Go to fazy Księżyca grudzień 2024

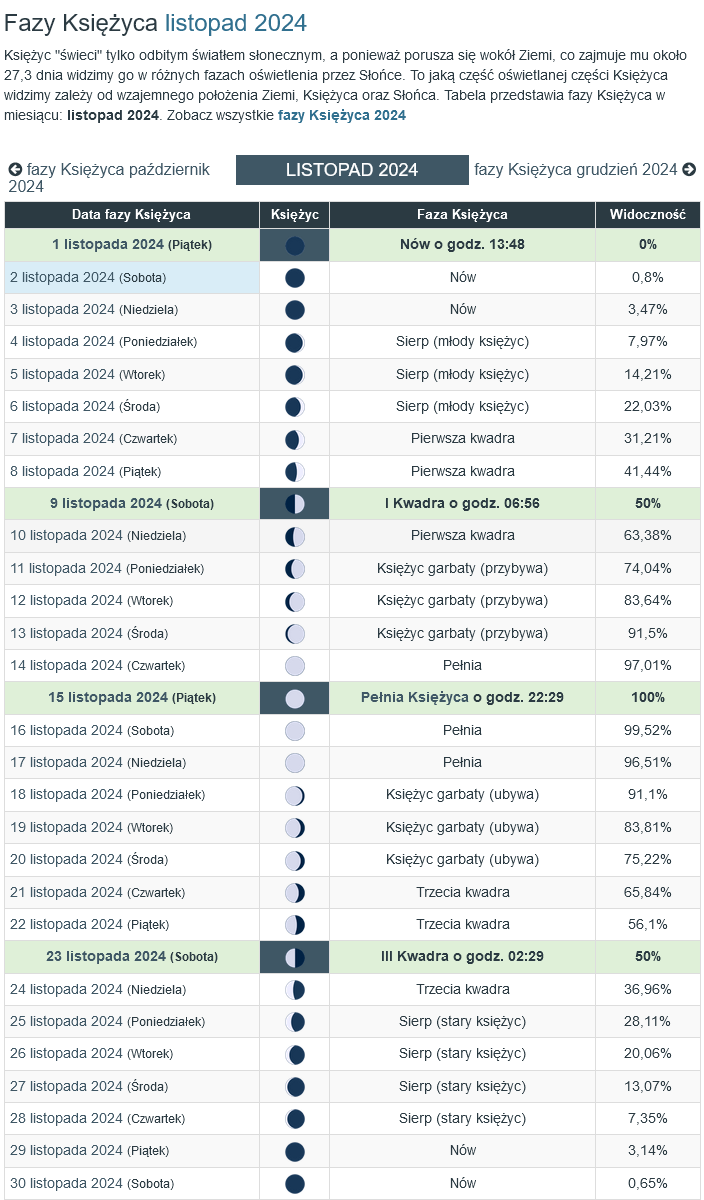(x=575, y=170)
